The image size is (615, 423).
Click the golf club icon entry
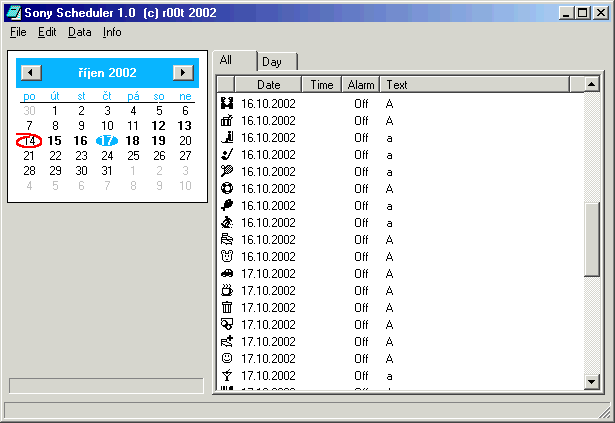tap(227, 155)
